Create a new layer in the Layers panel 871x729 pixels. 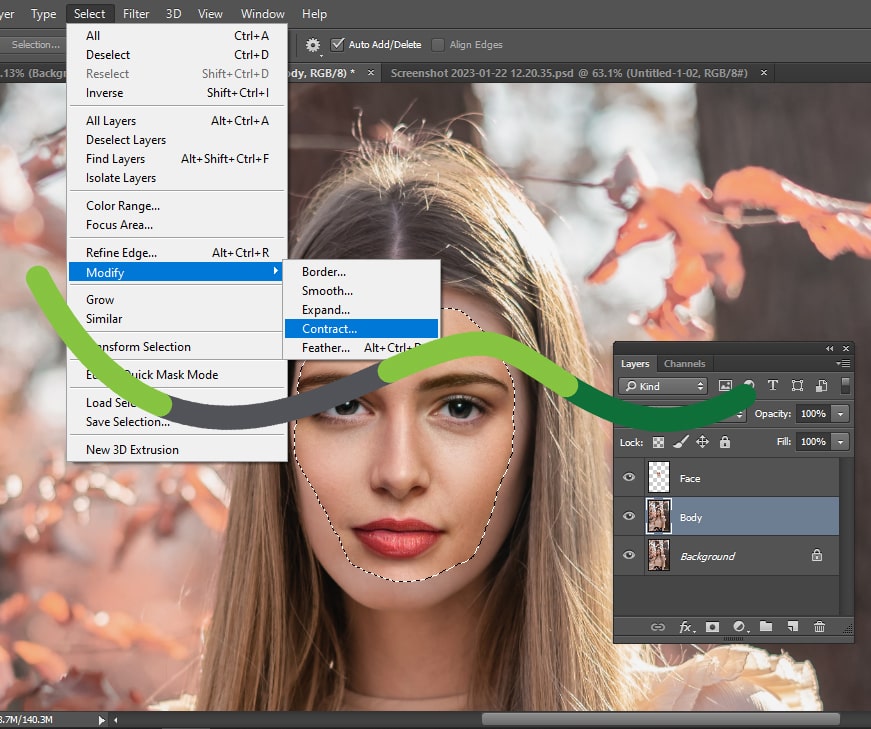click(792, 627)
